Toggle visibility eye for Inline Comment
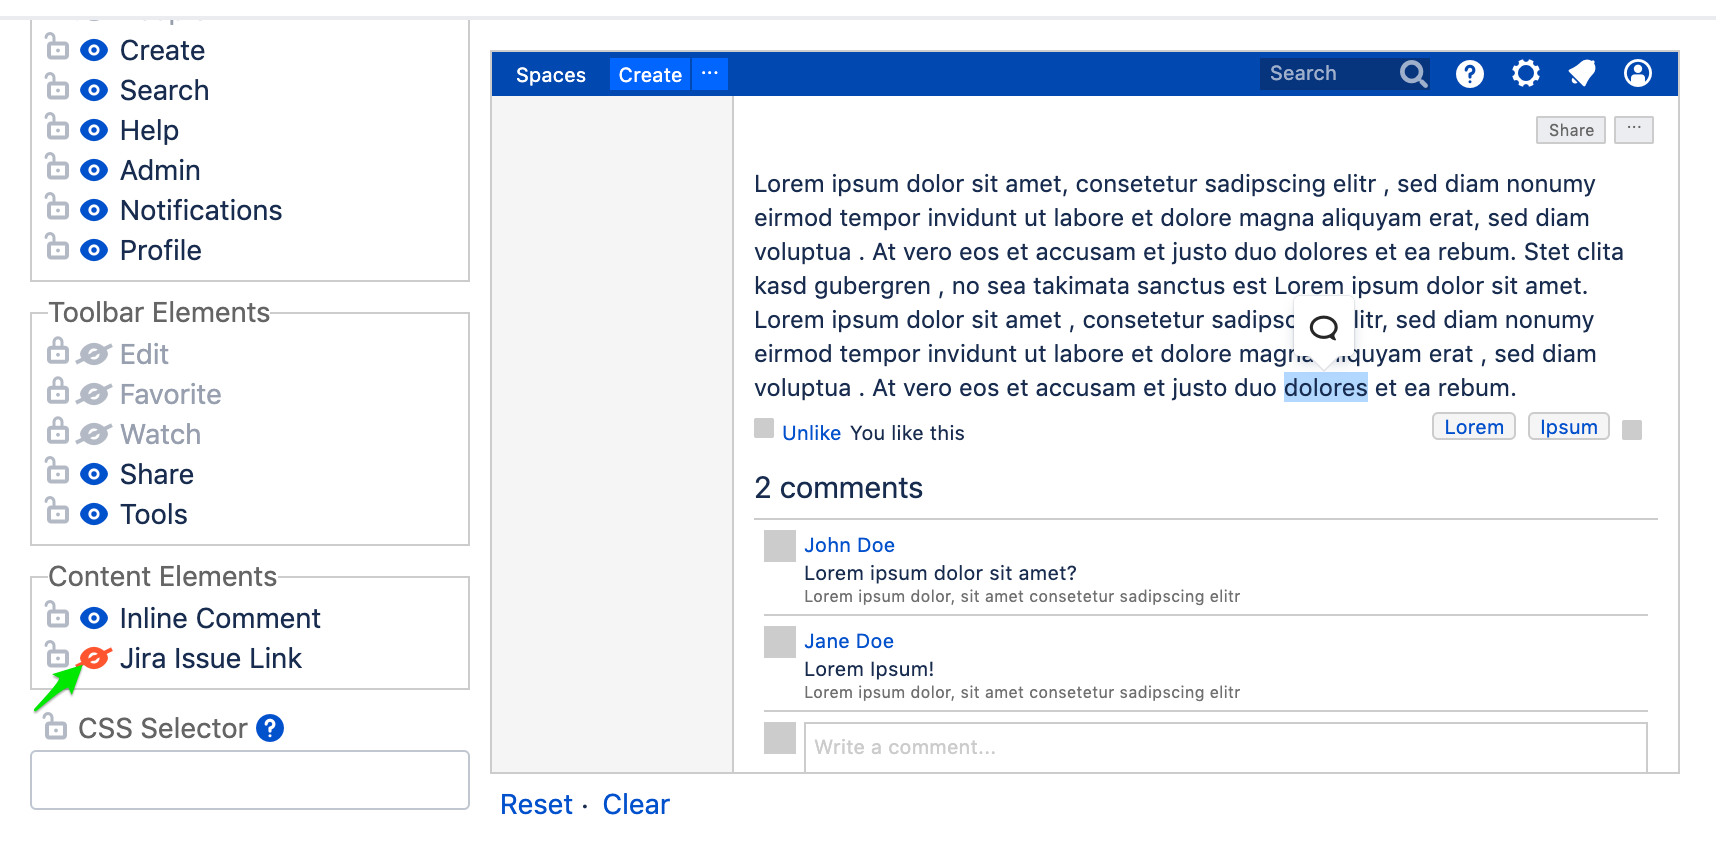The height and width of the screenshot is (852, 1716). [93, 618]
